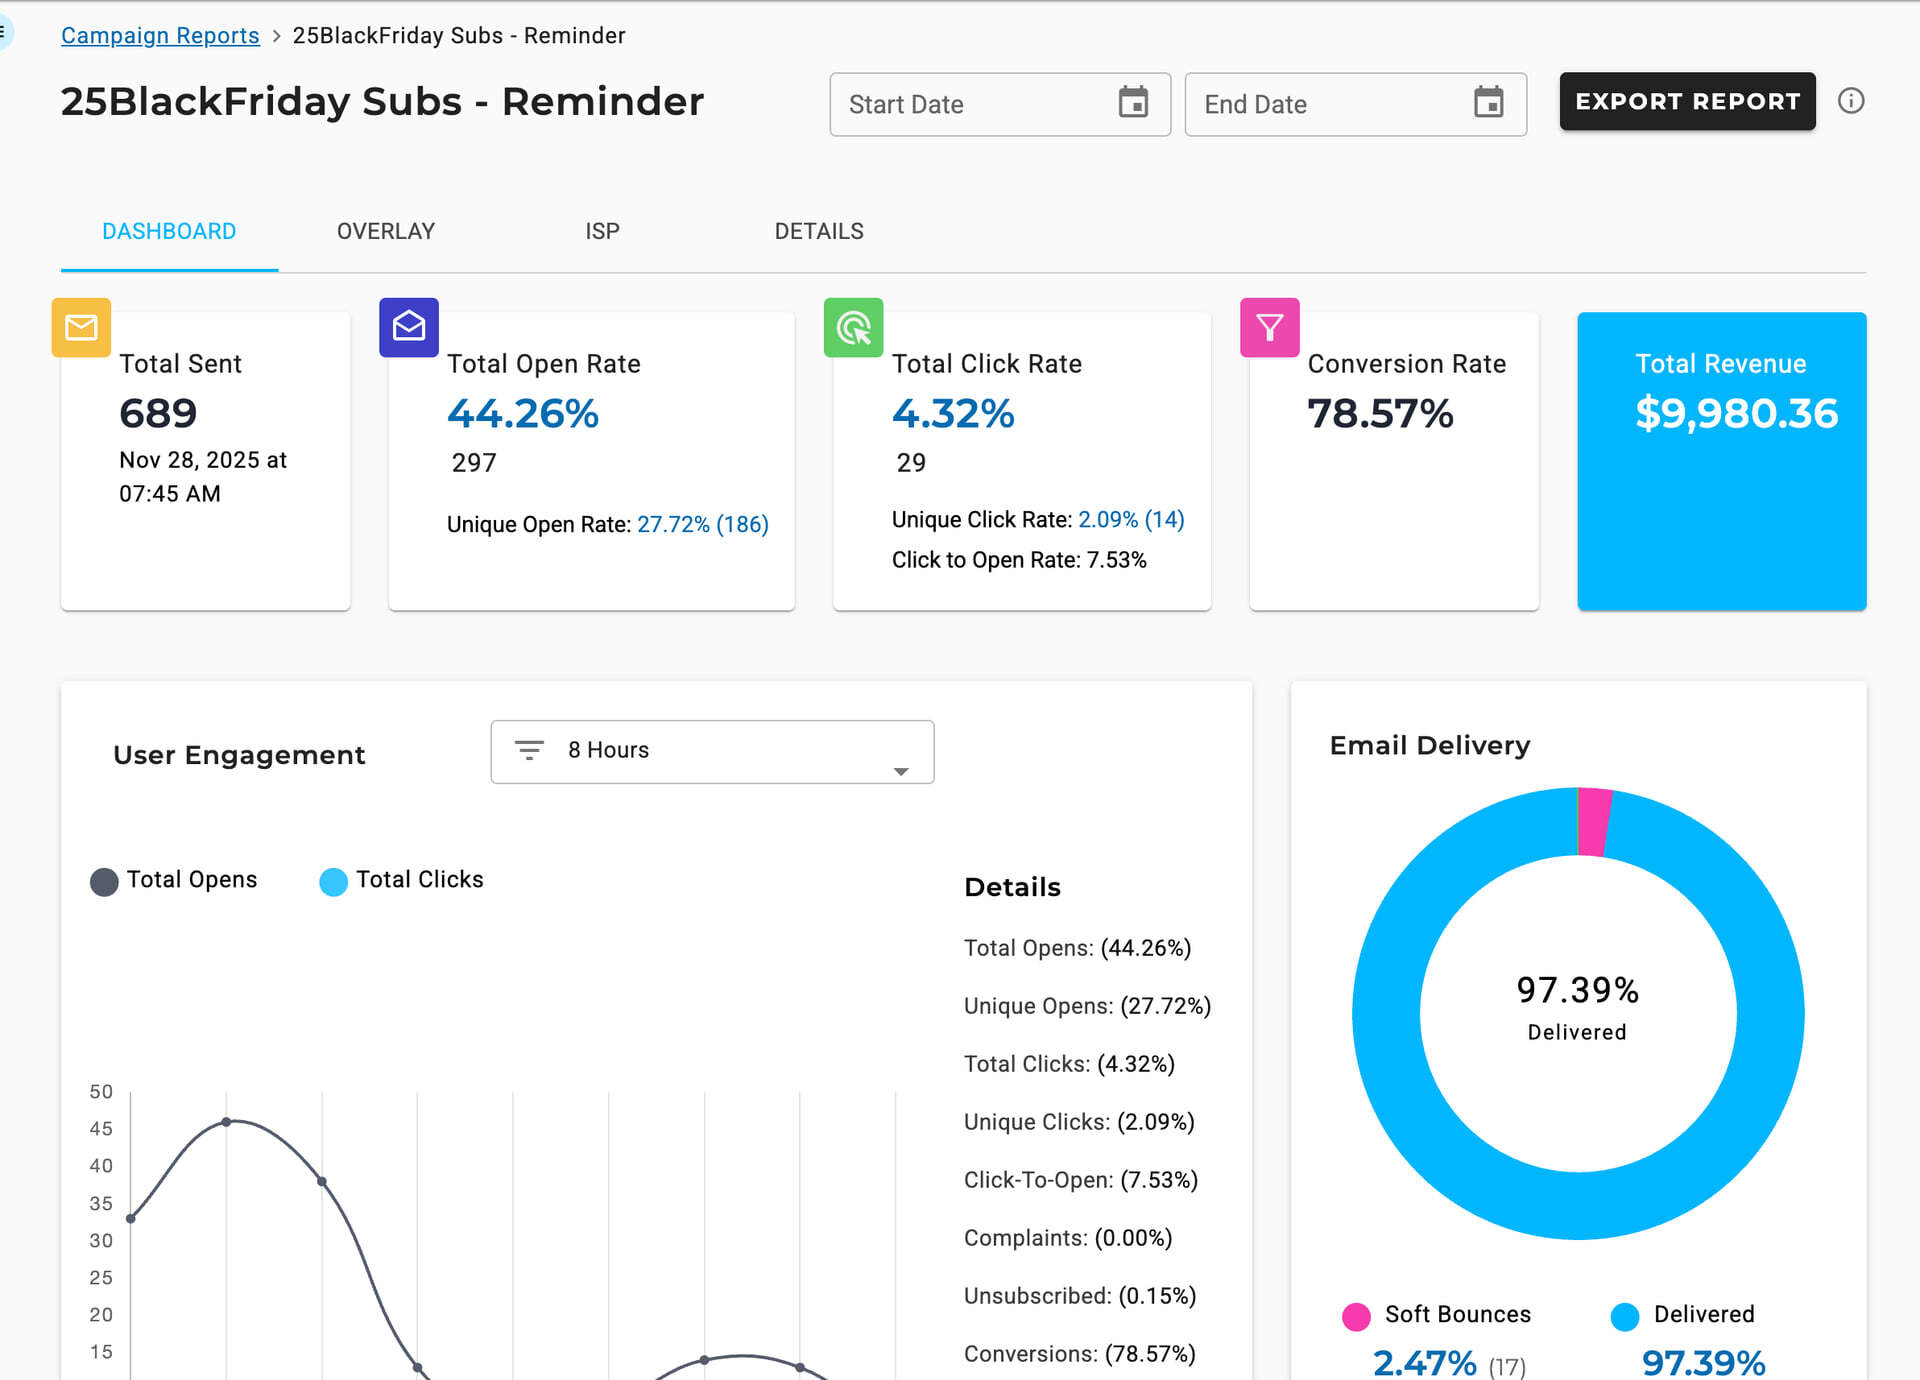Click the 2.47% Soft Bounces percentage
Image resolution: width=1920 pixels, height=1380 pixels.
[x=1424, y=1363]
